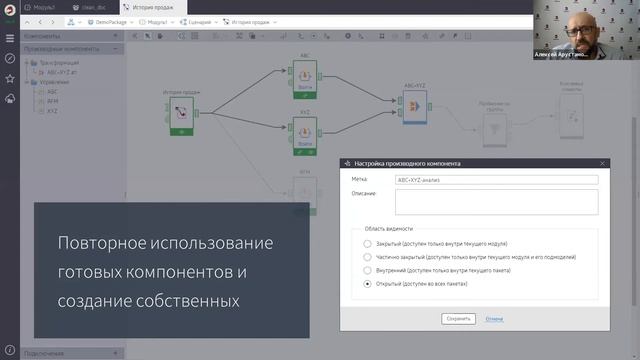Navigate forward with the right arrow

tap(53, 22)
